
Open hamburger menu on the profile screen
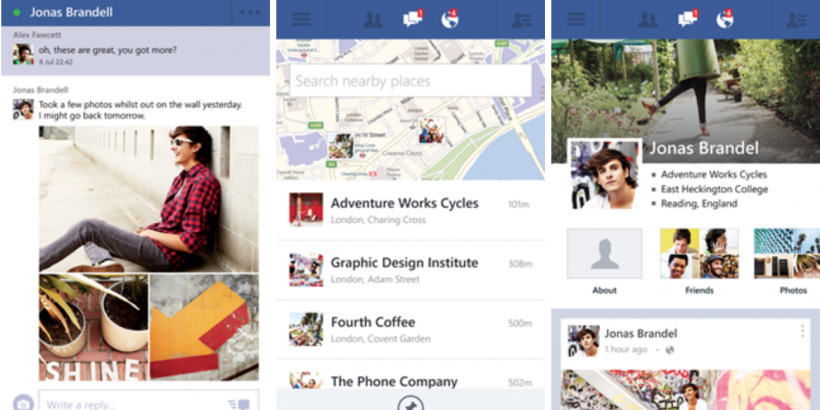(x=576, y=19)
